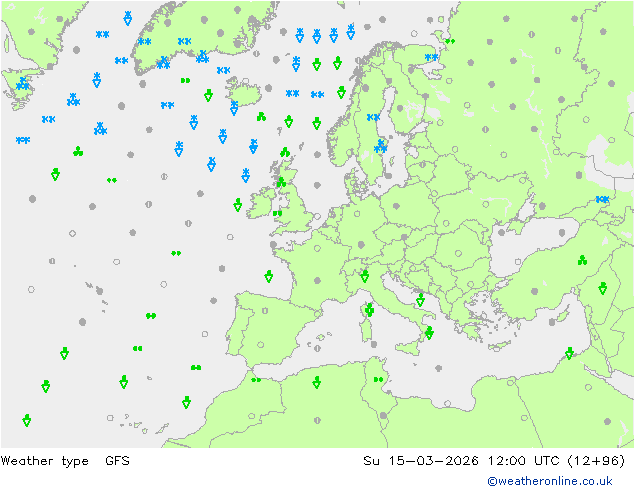Click the snow icon over Baffin Island
Screen dimensions: 634x490
tap(22, 84)
